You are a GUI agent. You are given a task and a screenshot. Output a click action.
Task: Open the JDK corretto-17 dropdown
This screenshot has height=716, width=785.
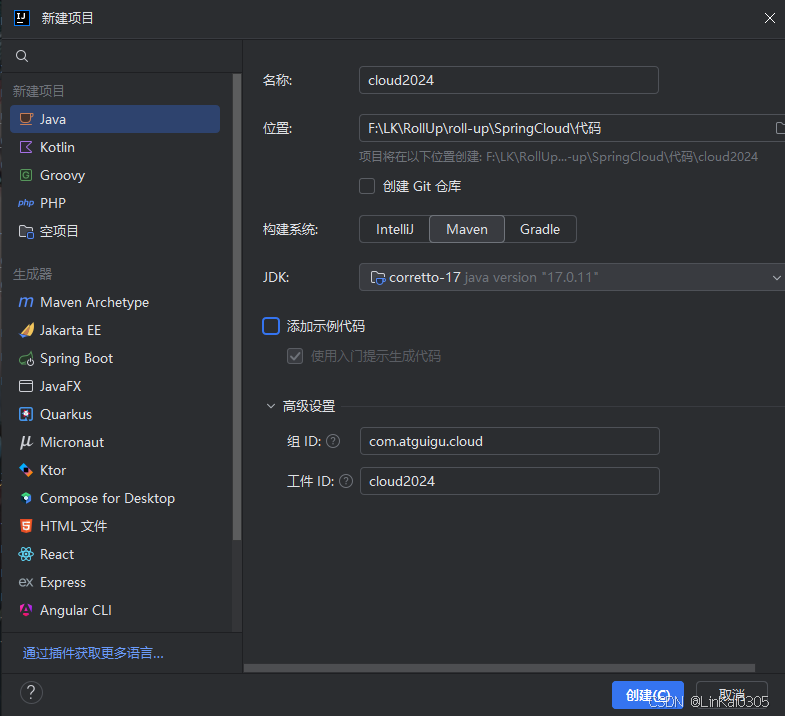click(572, 277)
